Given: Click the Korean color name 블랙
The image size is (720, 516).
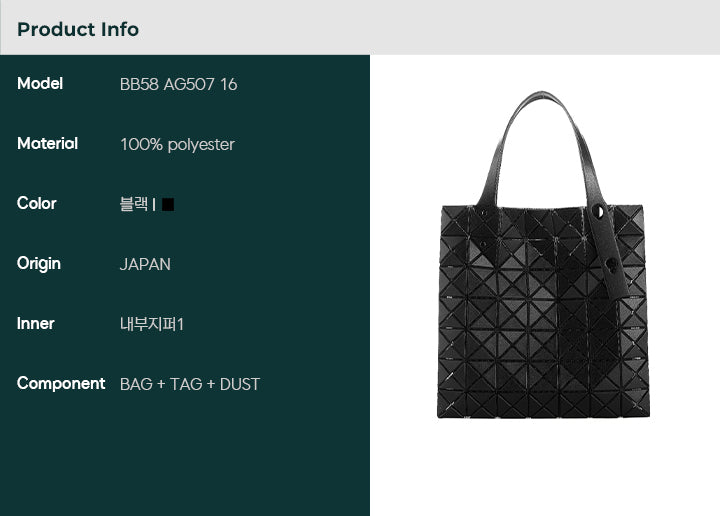Looking at the screenshot, I should (x=134, y=204).
